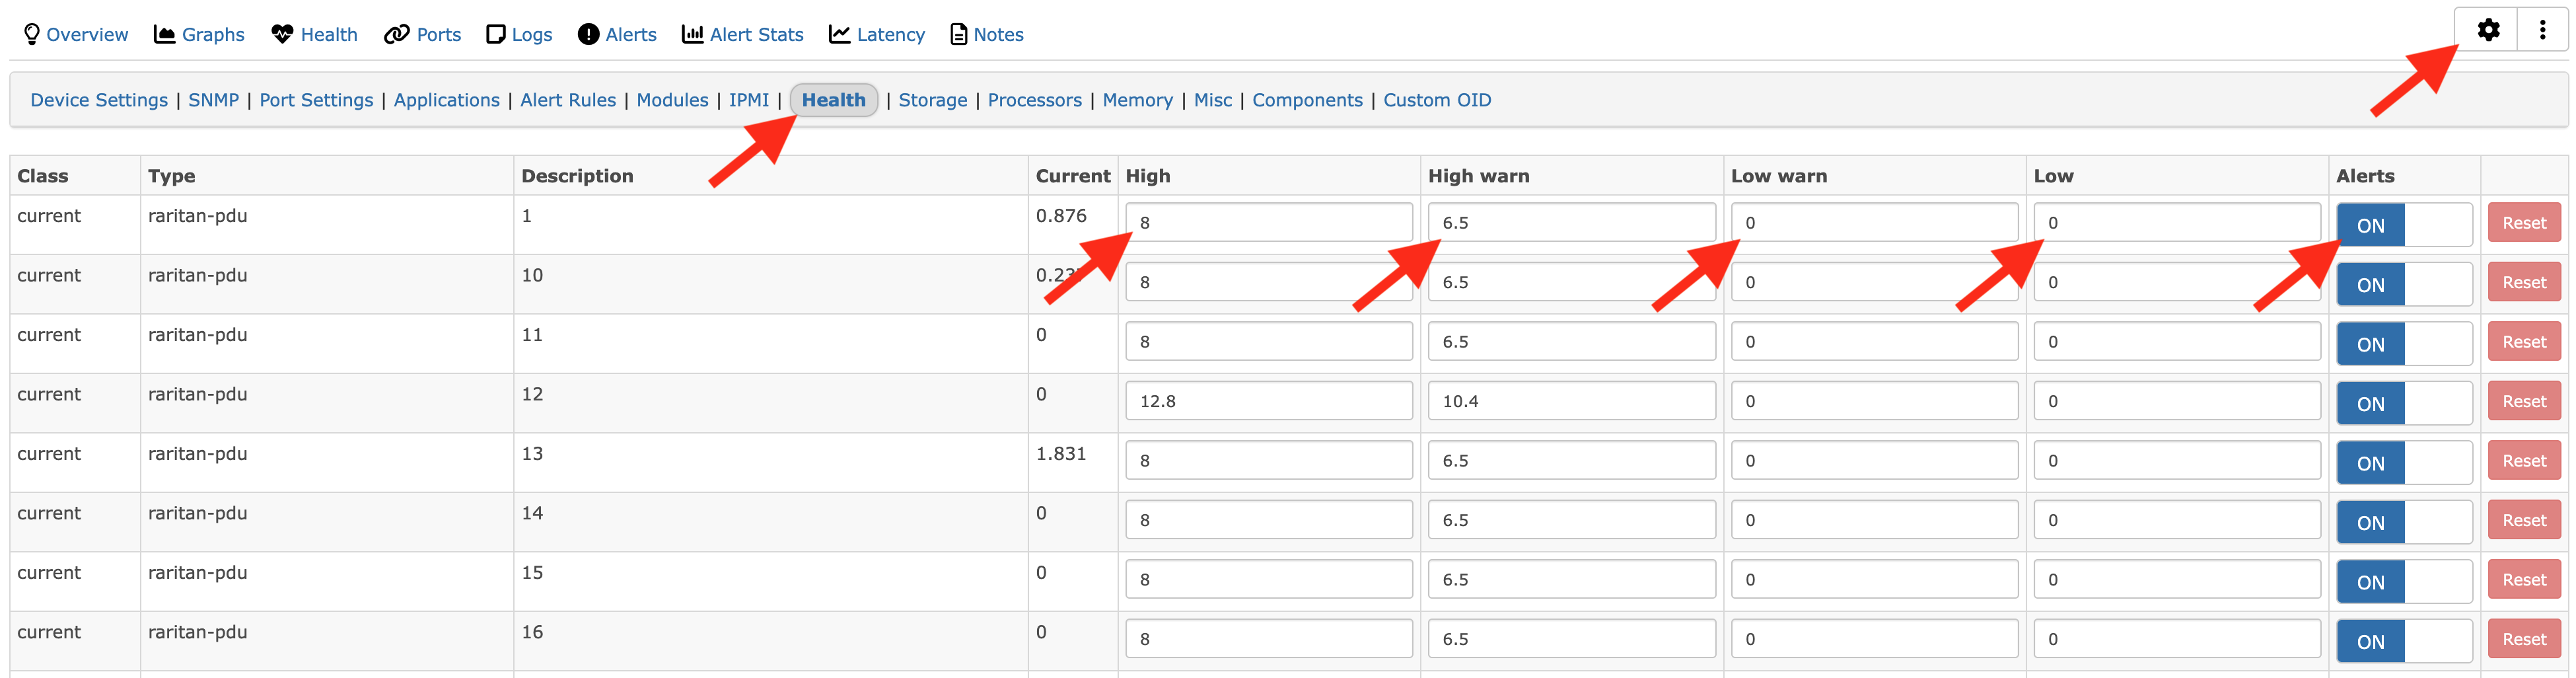
Task: Toggle alerts switch for sensor 14
Action: click(x=2404, y=522)
